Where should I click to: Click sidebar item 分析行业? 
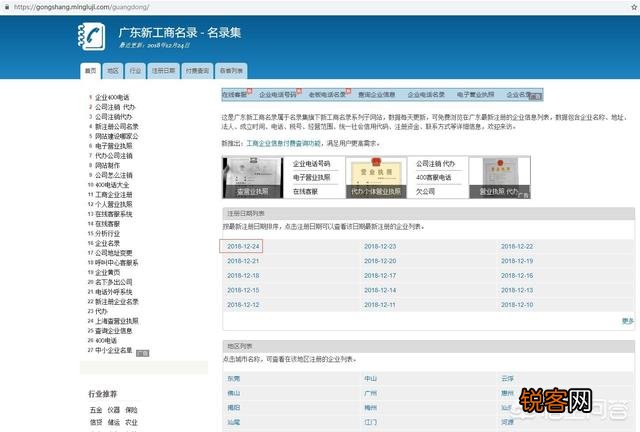(107, 234)
